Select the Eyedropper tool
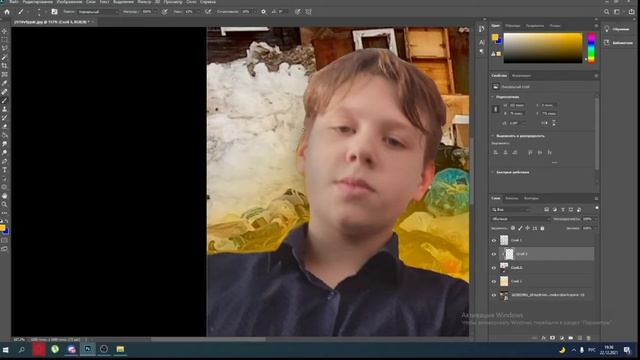Viewport: 640px width, 360px height. click(x=4, y=83)
